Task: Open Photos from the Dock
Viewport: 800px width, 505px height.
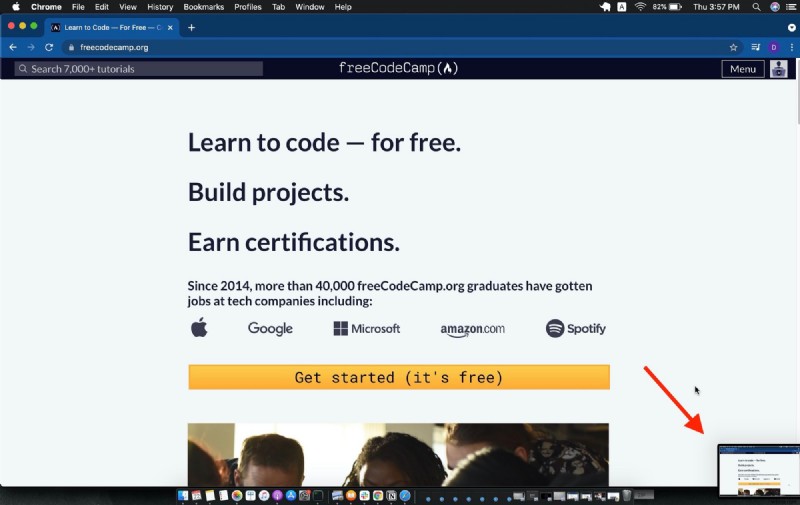Action: (237, 495)
